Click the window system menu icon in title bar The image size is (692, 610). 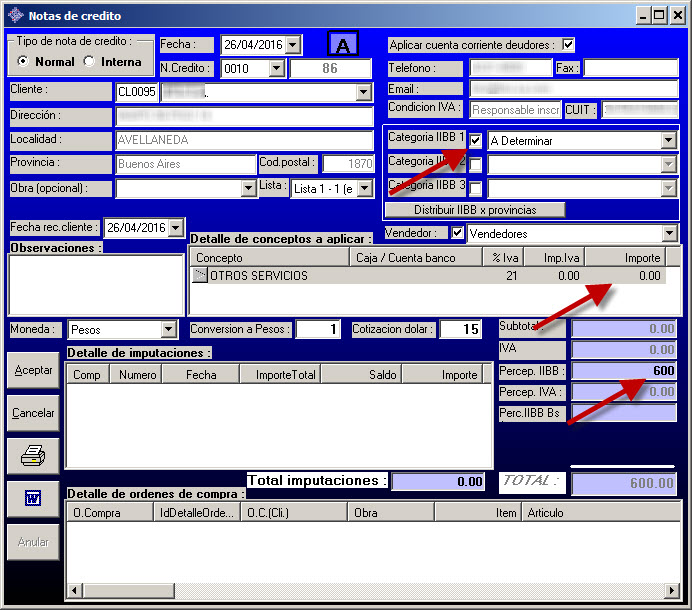14,15
